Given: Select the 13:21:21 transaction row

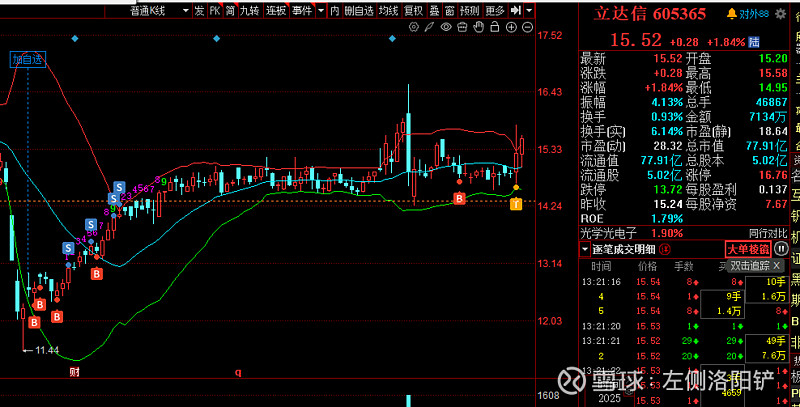Looking at the screenshot, I should click(x=684, y=341).
